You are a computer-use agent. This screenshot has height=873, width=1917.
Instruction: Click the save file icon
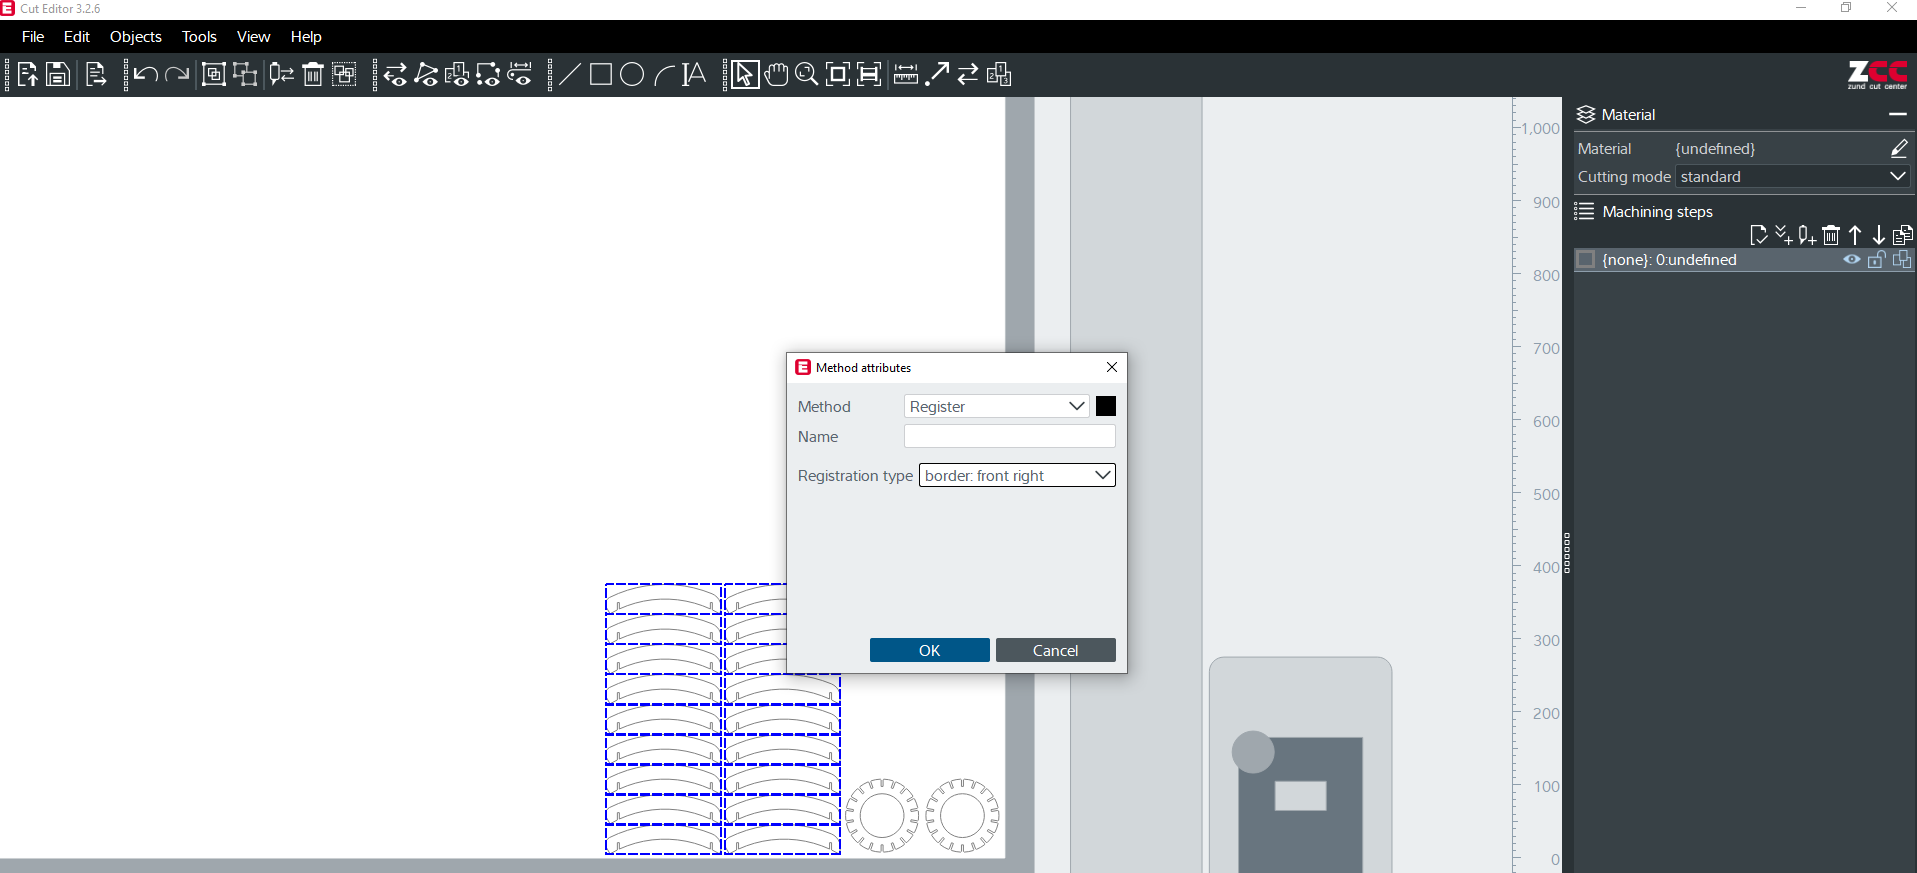pyautogui.click(x=58, y=74)
